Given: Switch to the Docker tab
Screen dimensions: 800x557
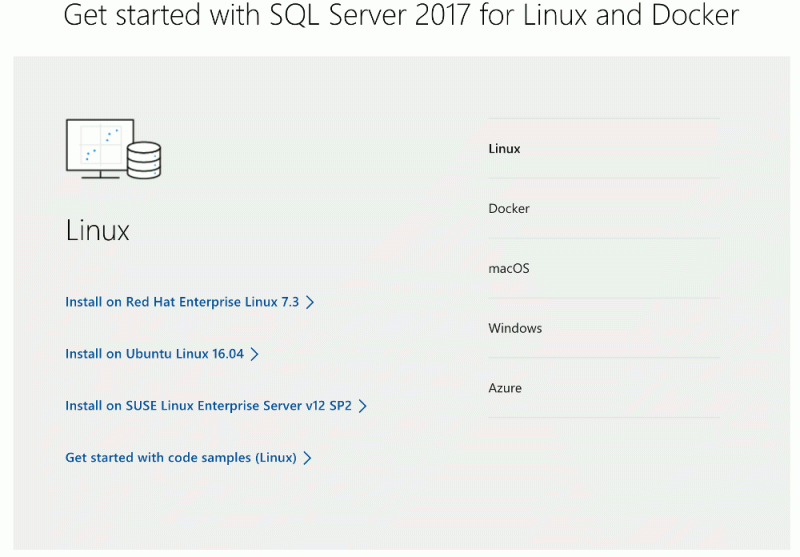Looking at the screenshot, I should pos(509,209).
